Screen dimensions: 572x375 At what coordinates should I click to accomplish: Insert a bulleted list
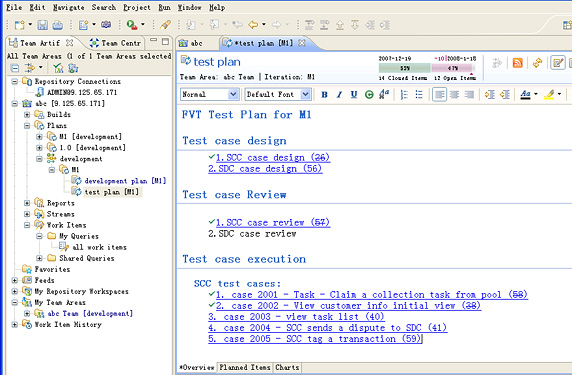coord(419,95)
